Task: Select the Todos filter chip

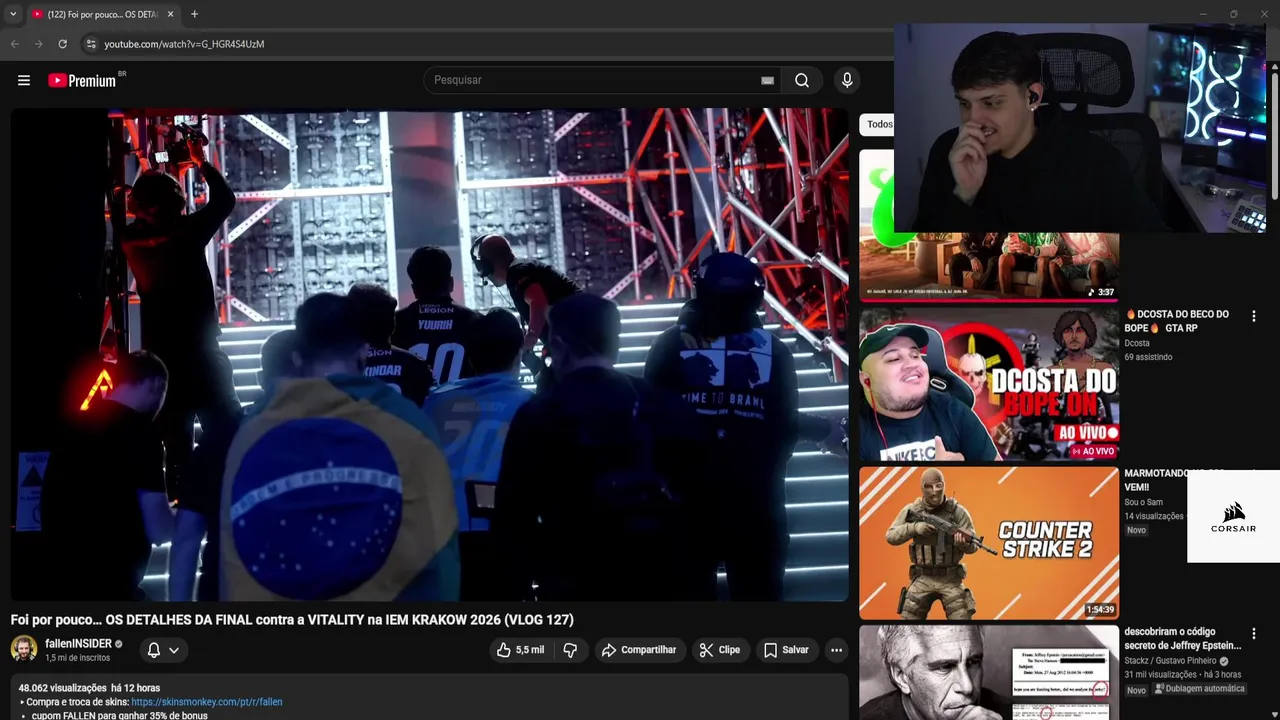Action: click(878, 125)
